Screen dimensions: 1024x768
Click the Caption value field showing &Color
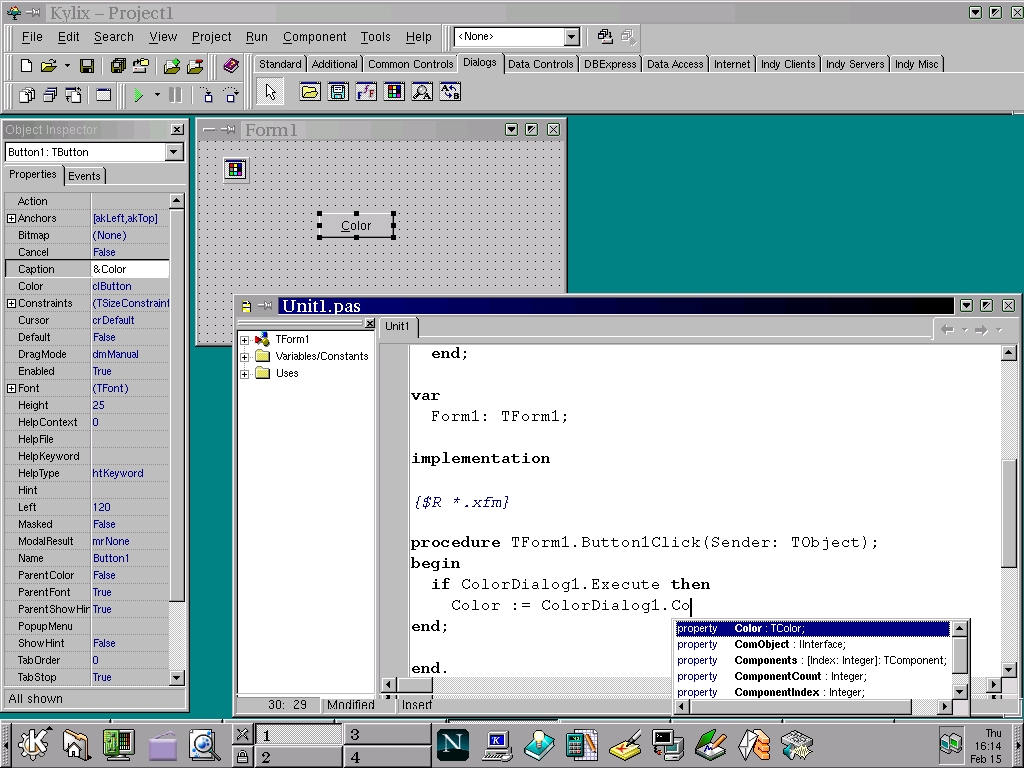130,269
